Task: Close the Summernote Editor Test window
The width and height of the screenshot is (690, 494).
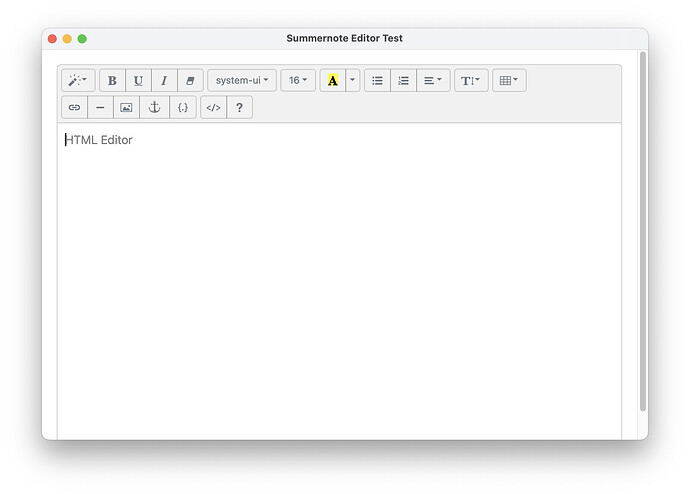Action: pos(52,39)
